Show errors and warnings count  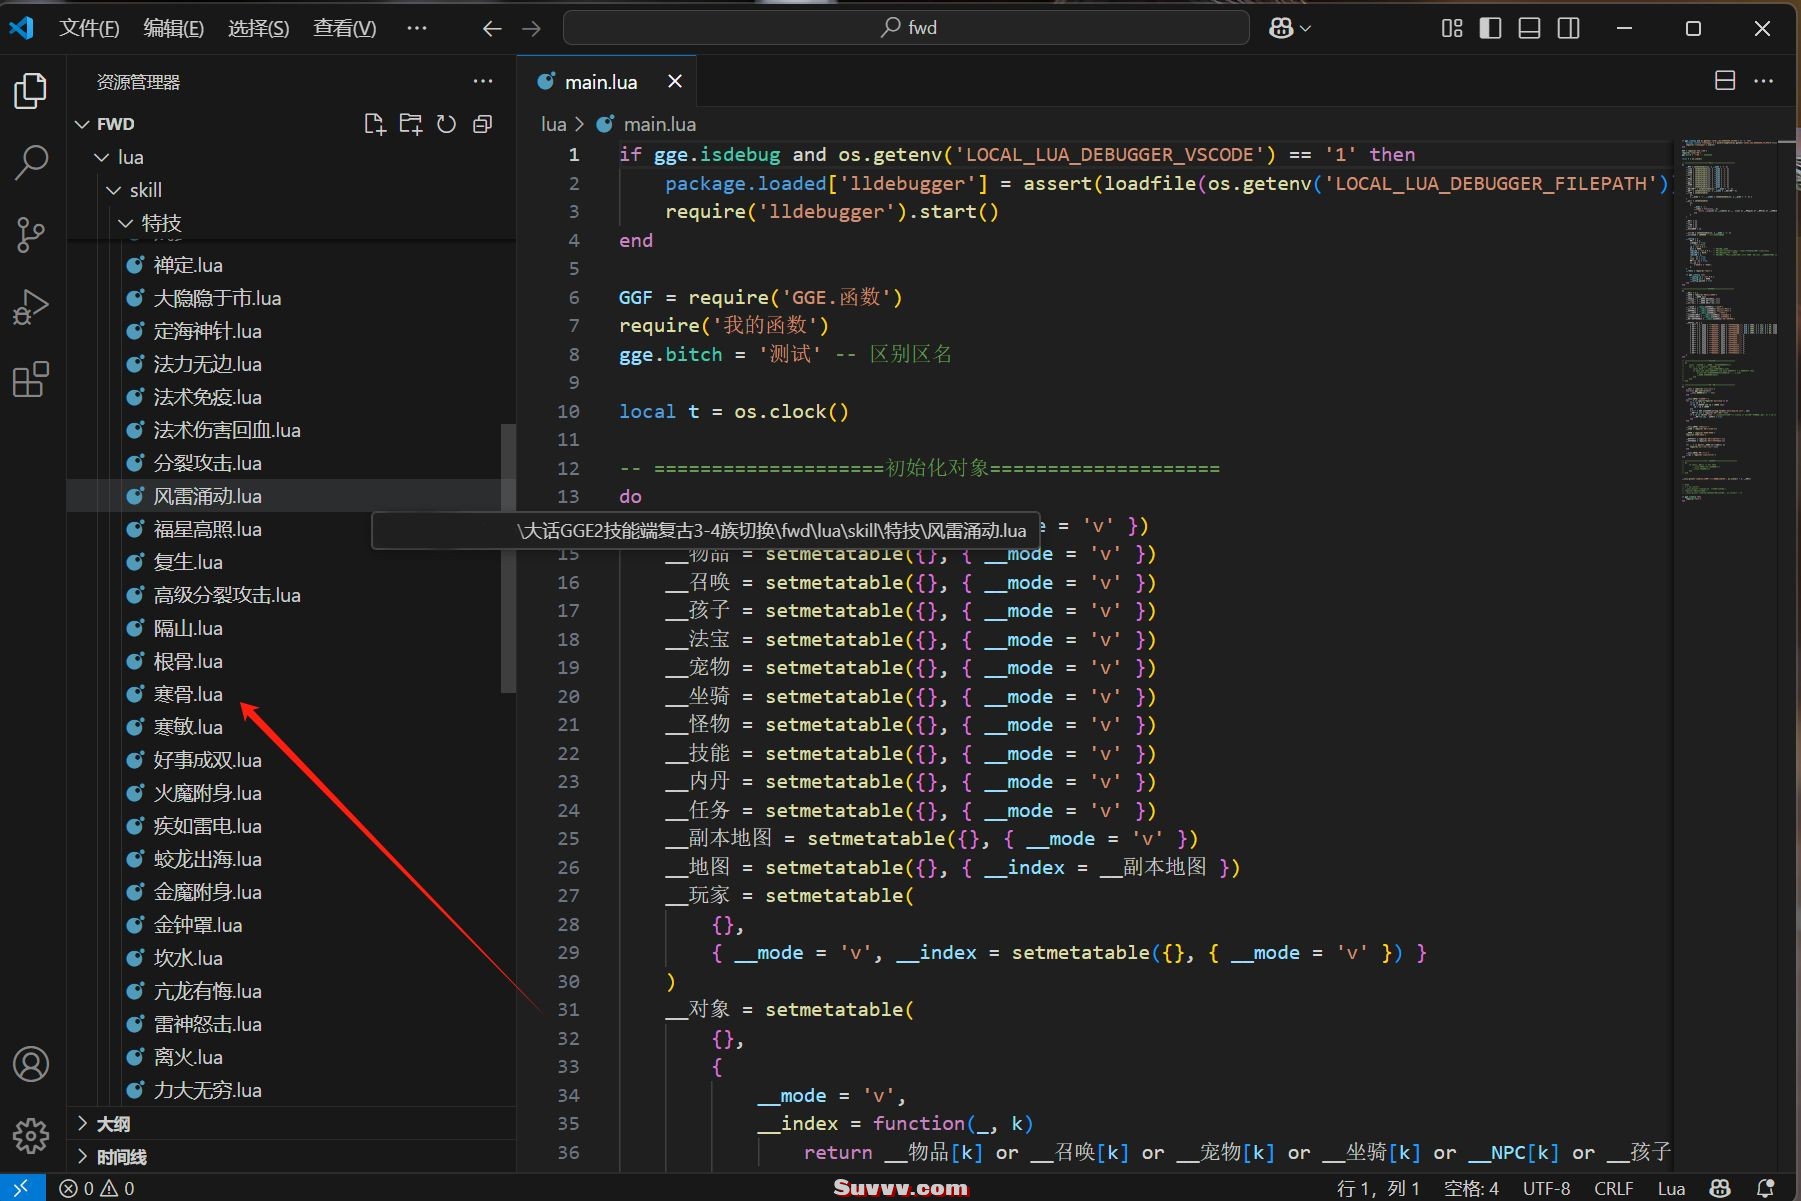click(97, 1188)
